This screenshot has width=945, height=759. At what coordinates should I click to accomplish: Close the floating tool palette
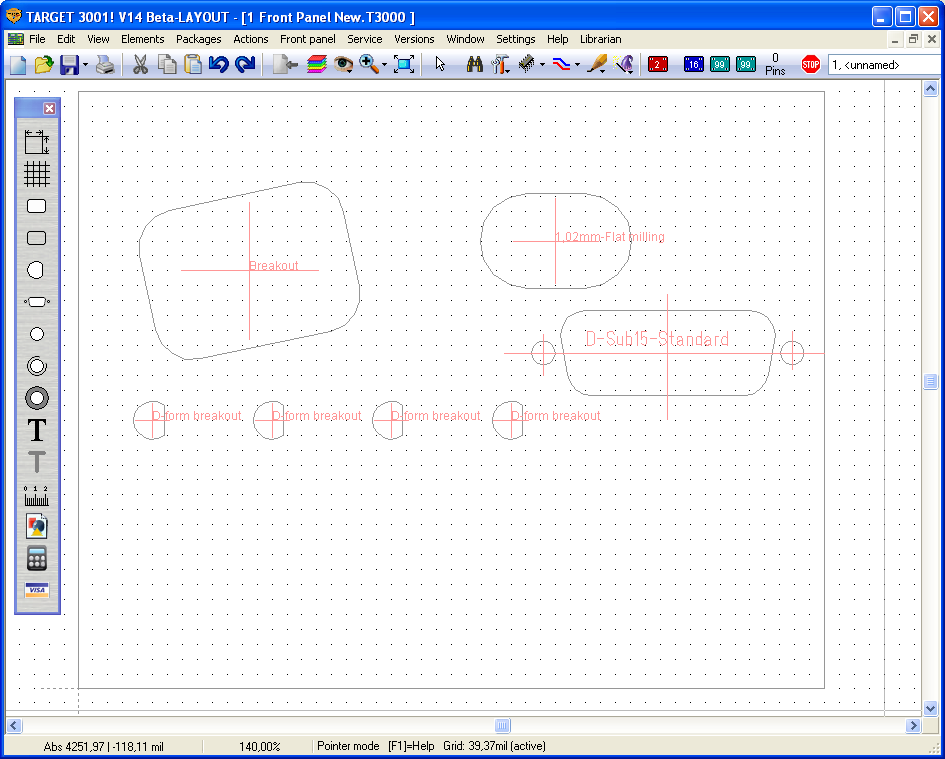[49, 108]
